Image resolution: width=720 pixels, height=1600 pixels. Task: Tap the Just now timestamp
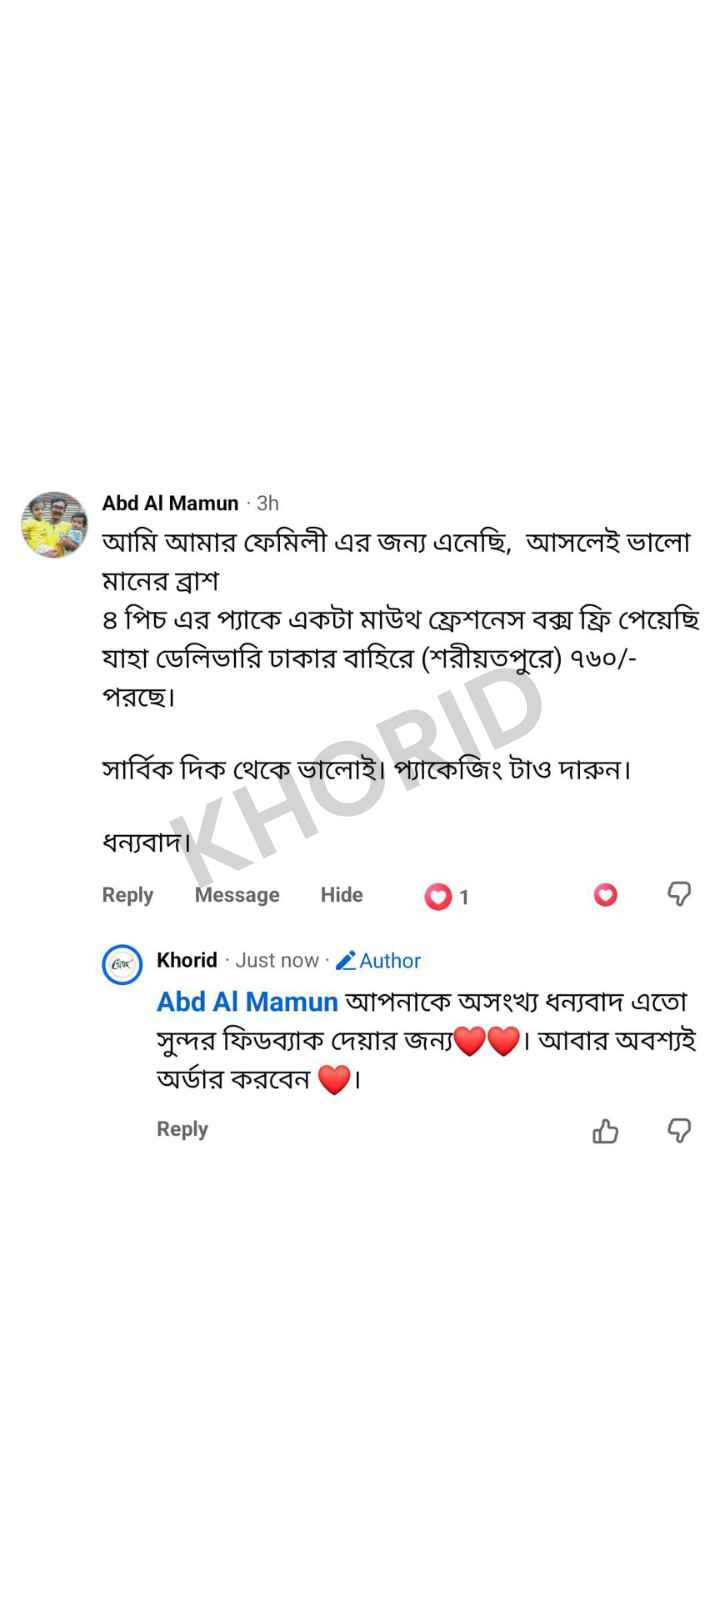tap(277, 960)
